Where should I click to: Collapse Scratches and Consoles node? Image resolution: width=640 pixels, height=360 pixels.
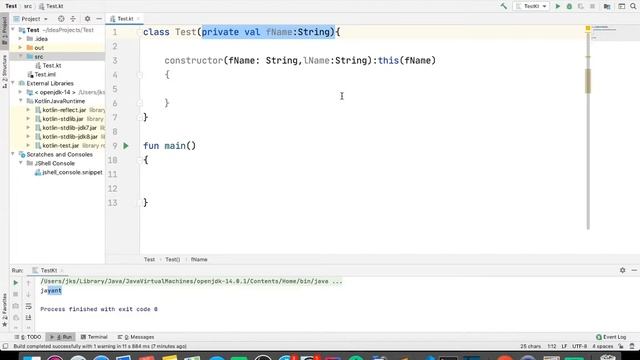[13, 154]
